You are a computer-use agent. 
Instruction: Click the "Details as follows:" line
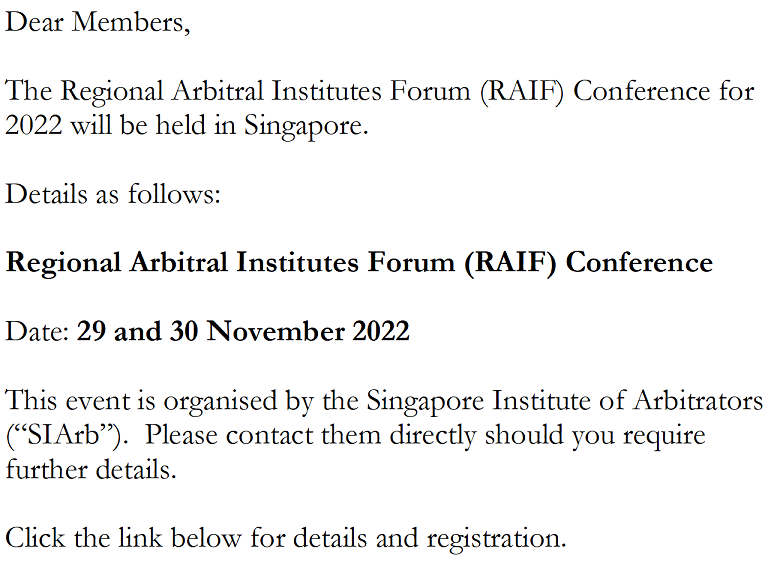coord(113,194)
